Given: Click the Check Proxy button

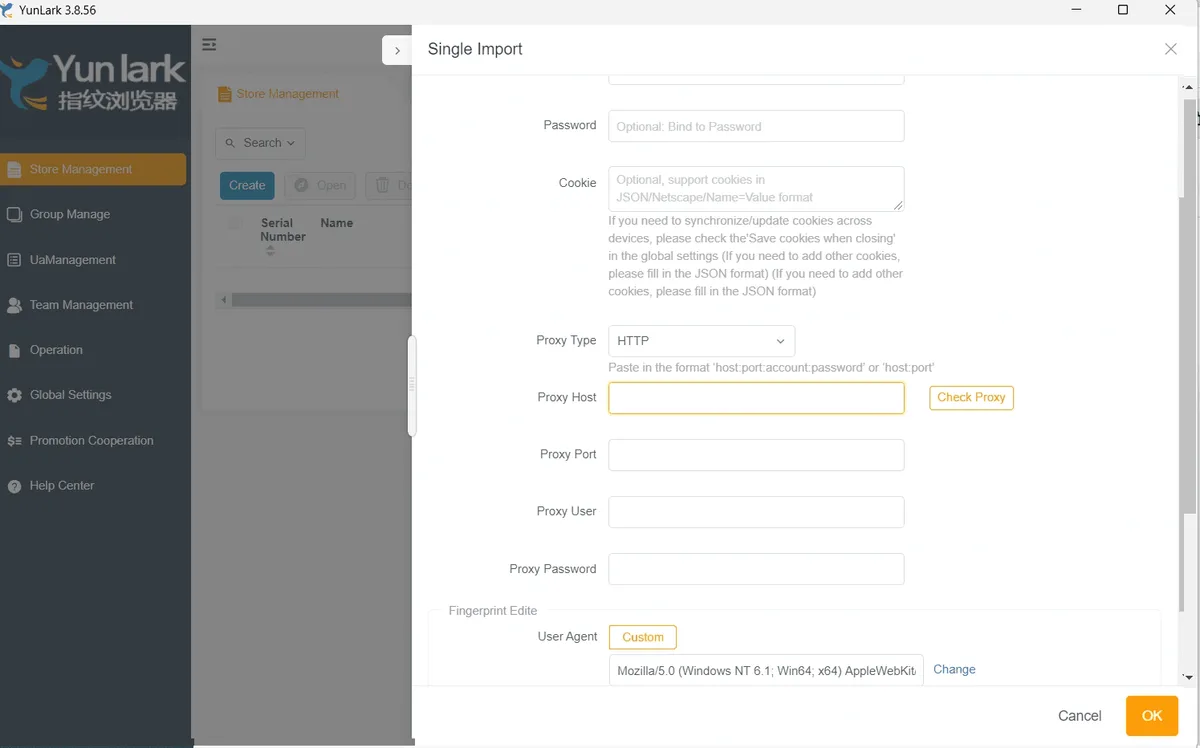Looking at the screenshot, I should coord(971,398).
